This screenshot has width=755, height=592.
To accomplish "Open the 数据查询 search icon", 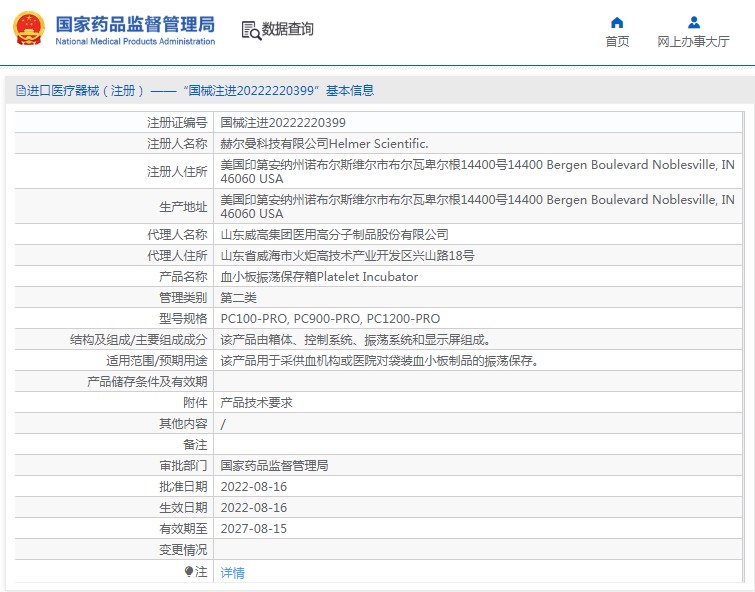I will (x=251, y=30).
